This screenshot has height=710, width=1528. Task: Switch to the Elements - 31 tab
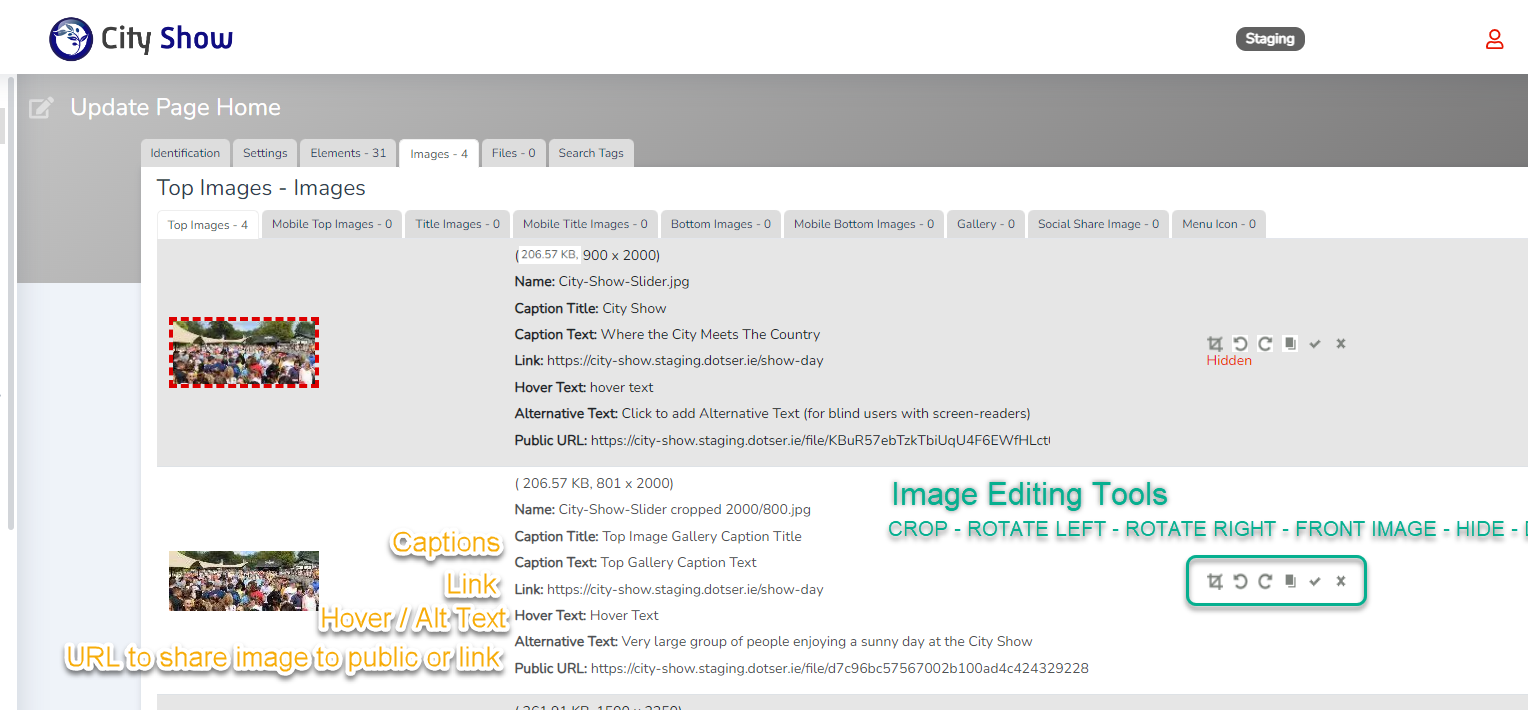click(x=348, y=153)
